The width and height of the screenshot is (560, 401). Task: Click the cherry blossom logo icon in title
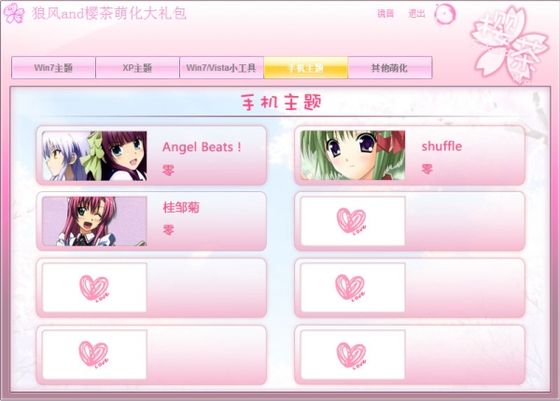point(14,13)
